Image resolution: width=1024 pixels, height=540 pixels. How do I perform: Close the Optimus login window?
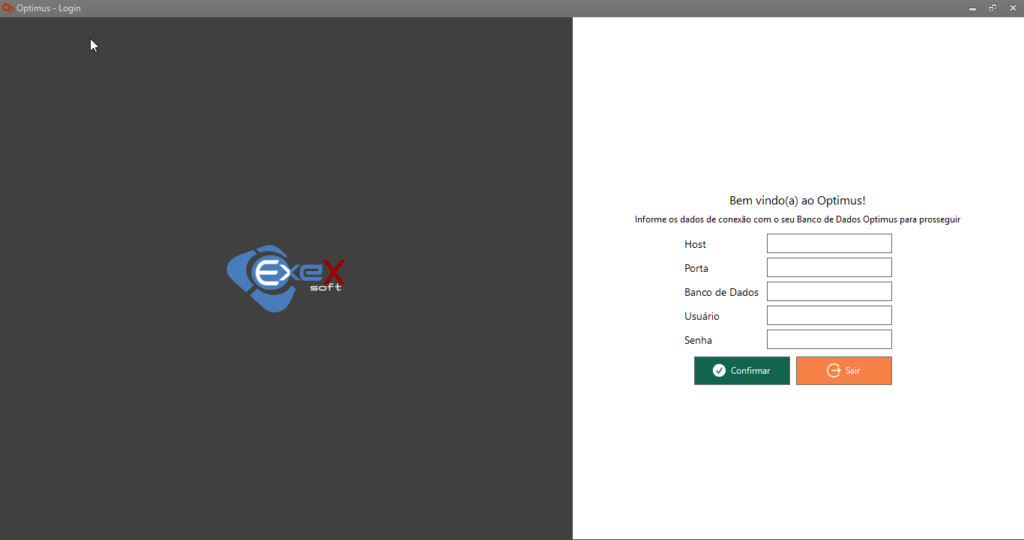click(x=1012, y=8)
